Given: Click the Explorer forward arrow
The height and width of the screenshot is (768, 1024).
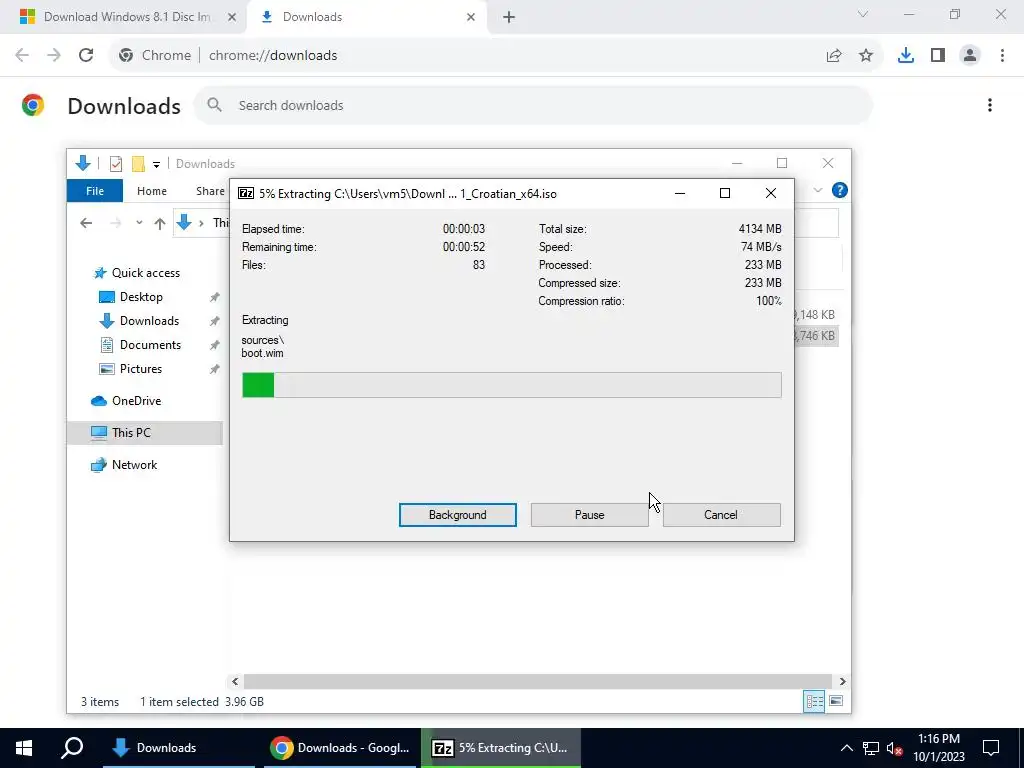Looking at the screenshot, I should tap(116, 223).
